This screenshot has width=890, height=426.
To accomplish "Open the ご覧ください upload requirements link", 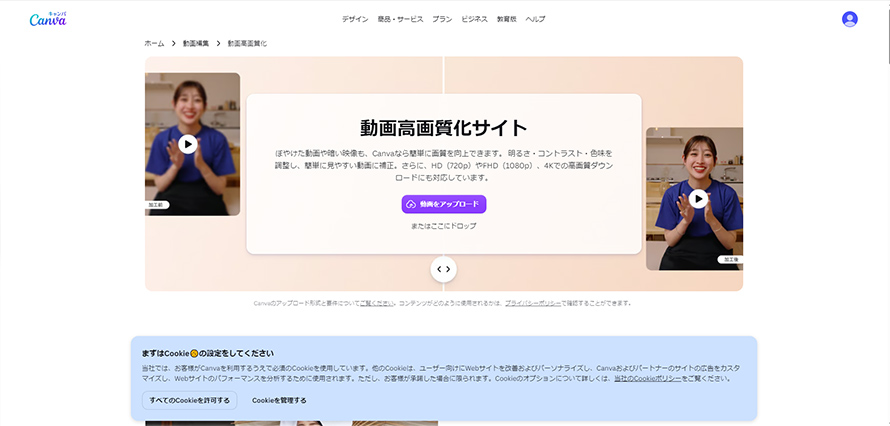I will pyautogui.click(x=377, y=303).
